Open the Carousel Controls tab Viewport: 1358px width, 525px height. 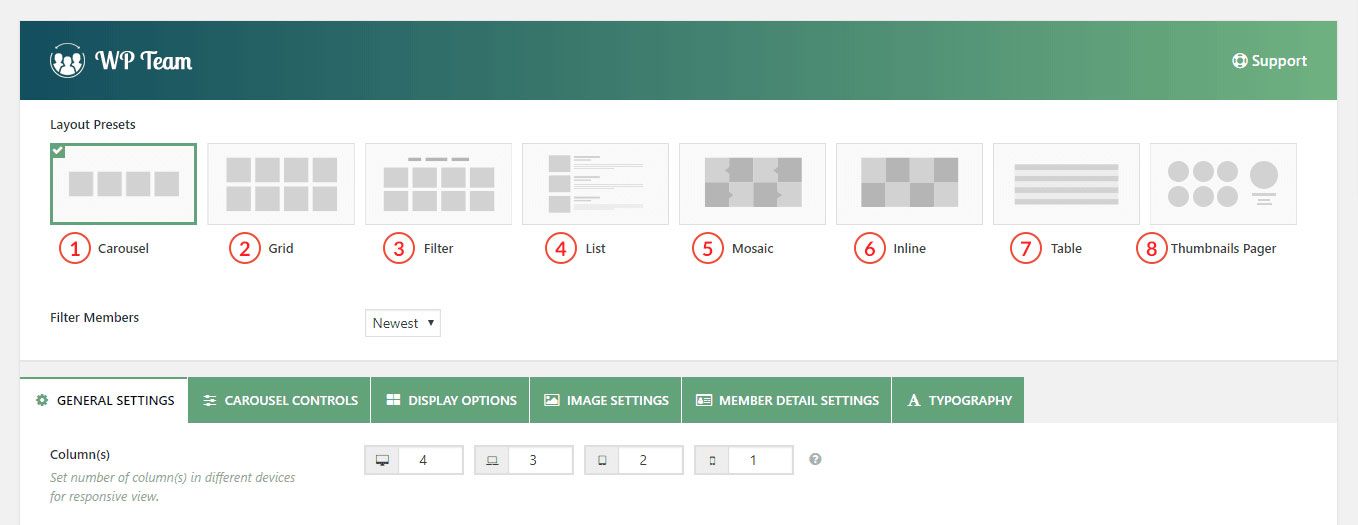pos(279,400)
